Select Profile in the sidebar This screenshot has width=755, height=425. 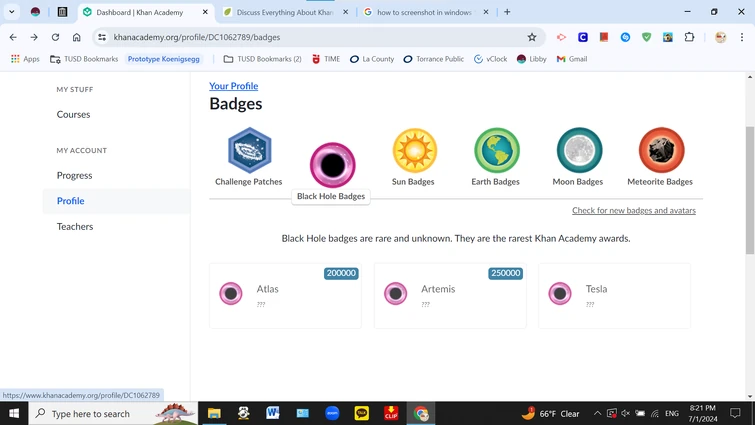[x=70, y=201]
